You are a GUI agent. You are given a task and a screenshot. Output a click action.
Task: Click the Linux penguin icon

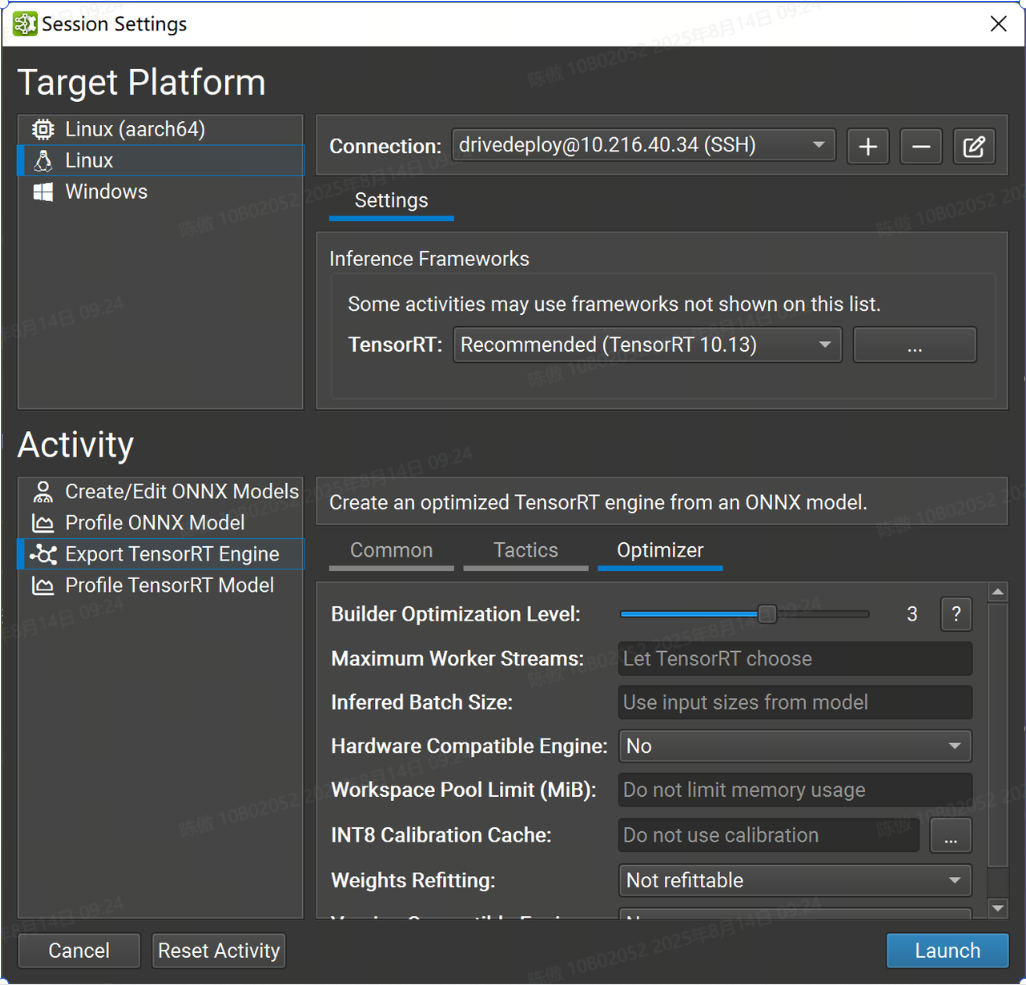pyautogui.click(x=43, y=160)
